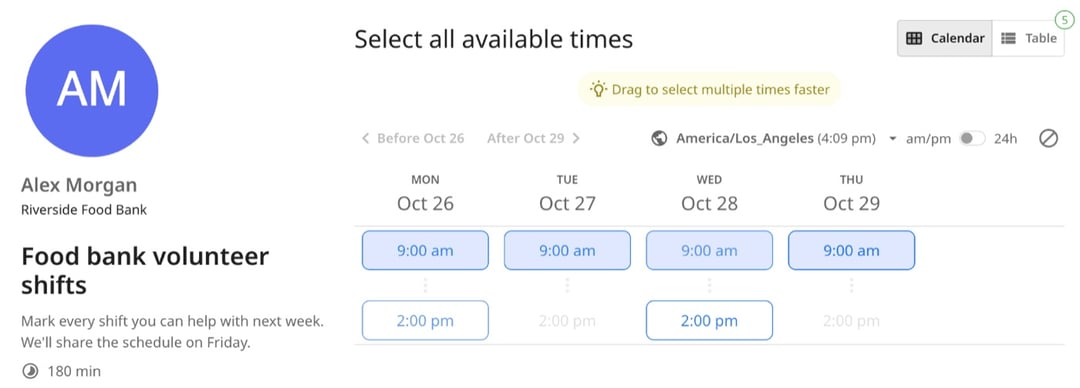Go to dates After Oct 29
The image size is (1080, 388).
(x=533, y=139)
